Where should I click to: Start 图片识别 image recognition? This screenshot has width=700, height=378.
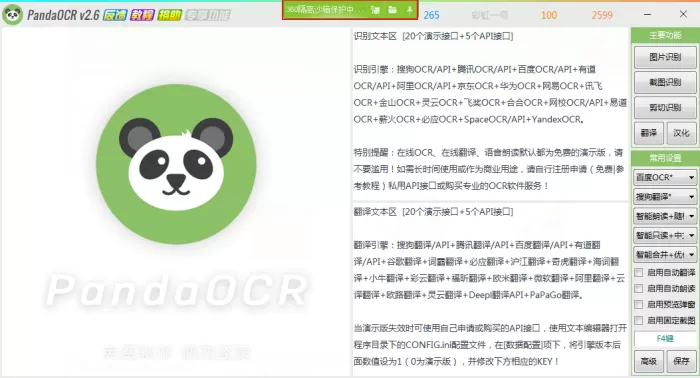point(665,57)
